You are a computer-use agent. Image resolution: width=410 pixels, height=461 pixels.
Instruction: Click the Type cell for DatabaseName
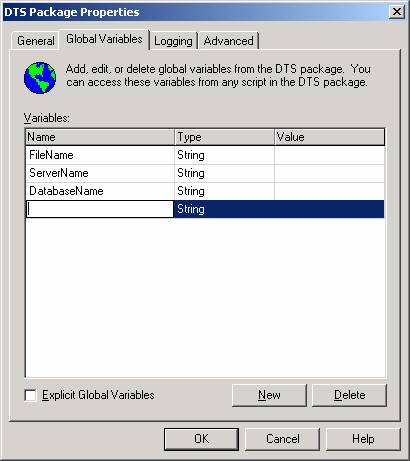pyautogui.click(x=224, y=191)
